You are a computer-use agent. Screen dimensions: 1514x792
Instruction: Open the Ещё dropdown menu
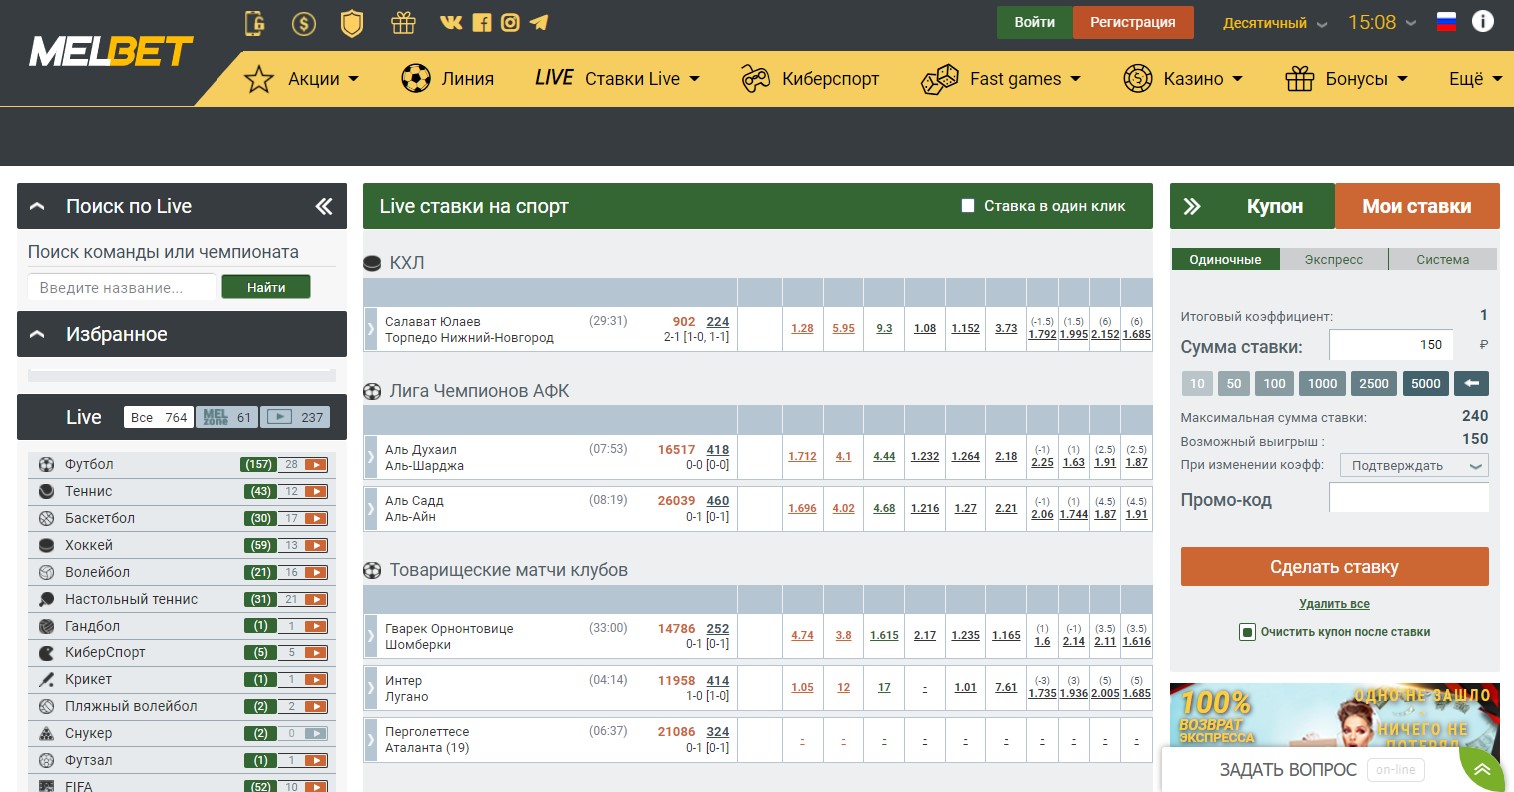(x=1476, y=79)
